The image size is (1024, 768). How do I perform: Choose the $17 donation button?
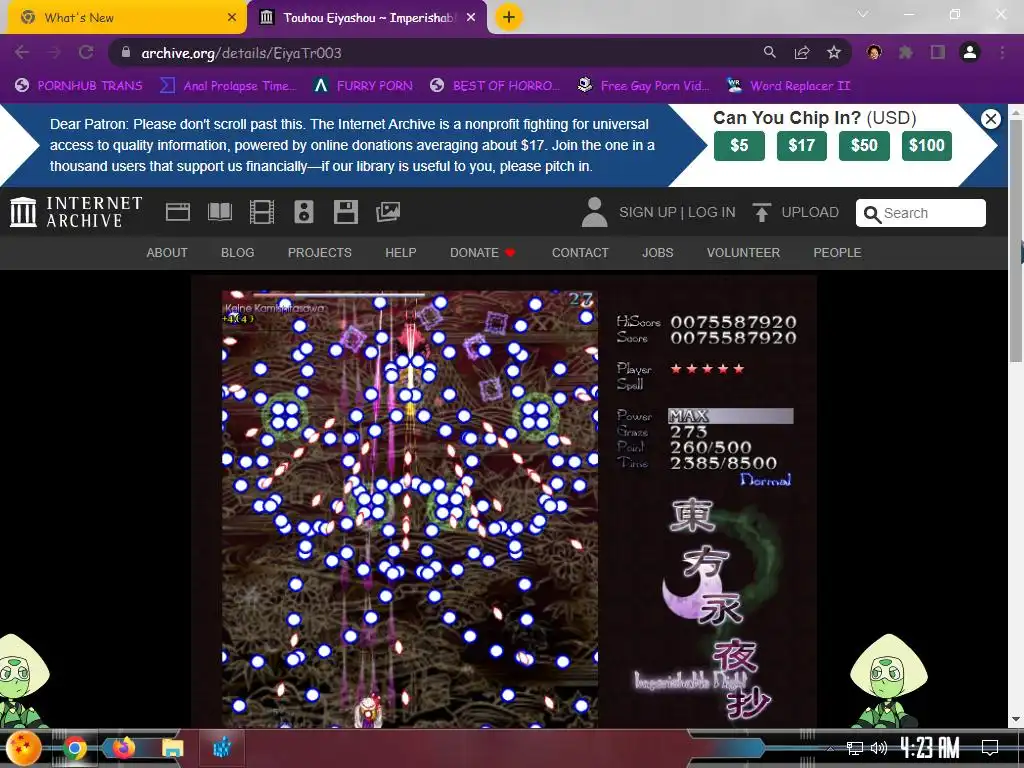[x=802, y=145]
